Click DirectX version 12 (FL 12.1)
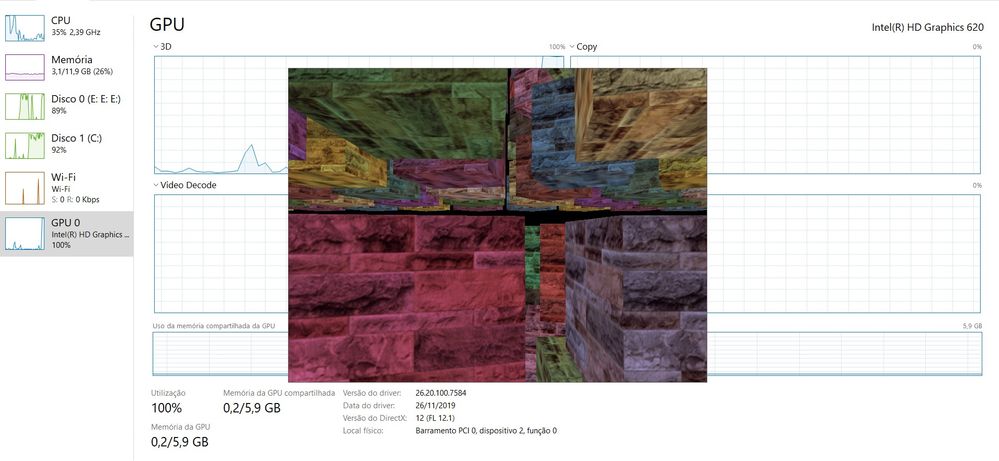The image size is (999, 461). pyautogui.click(x=437, y=418)
